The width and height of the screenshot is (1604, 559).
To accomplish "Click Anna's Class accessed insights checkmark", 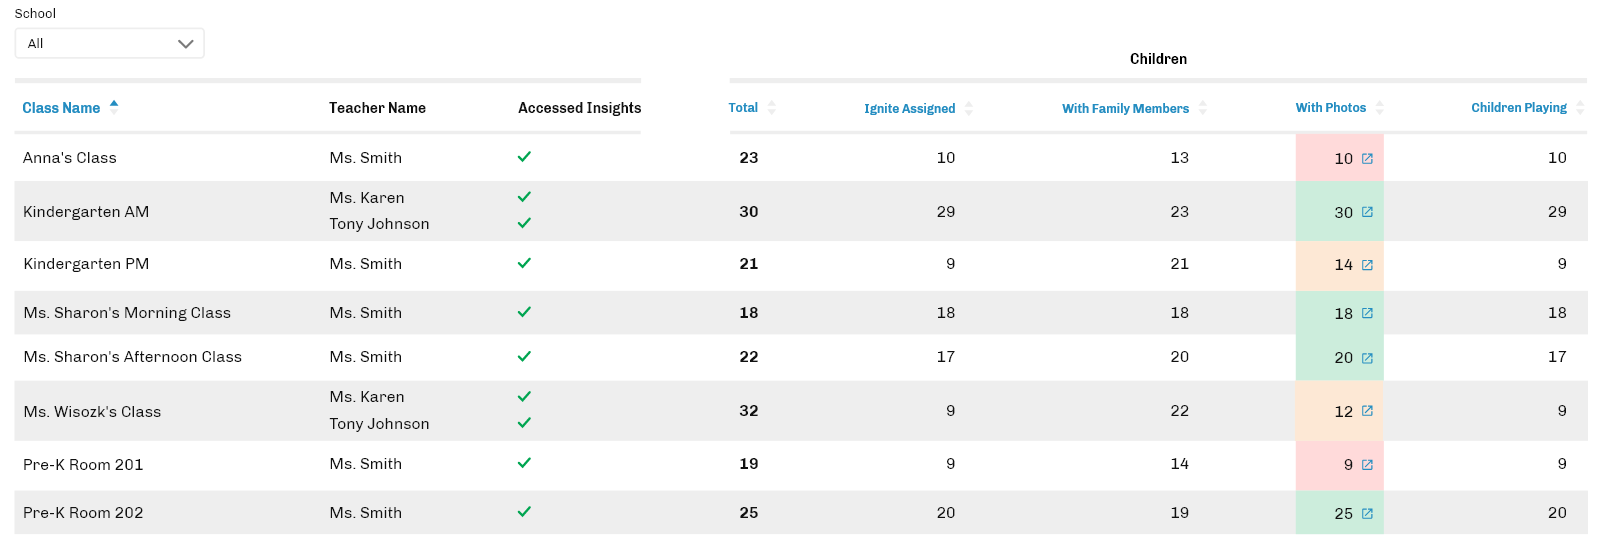I will 524,157.
